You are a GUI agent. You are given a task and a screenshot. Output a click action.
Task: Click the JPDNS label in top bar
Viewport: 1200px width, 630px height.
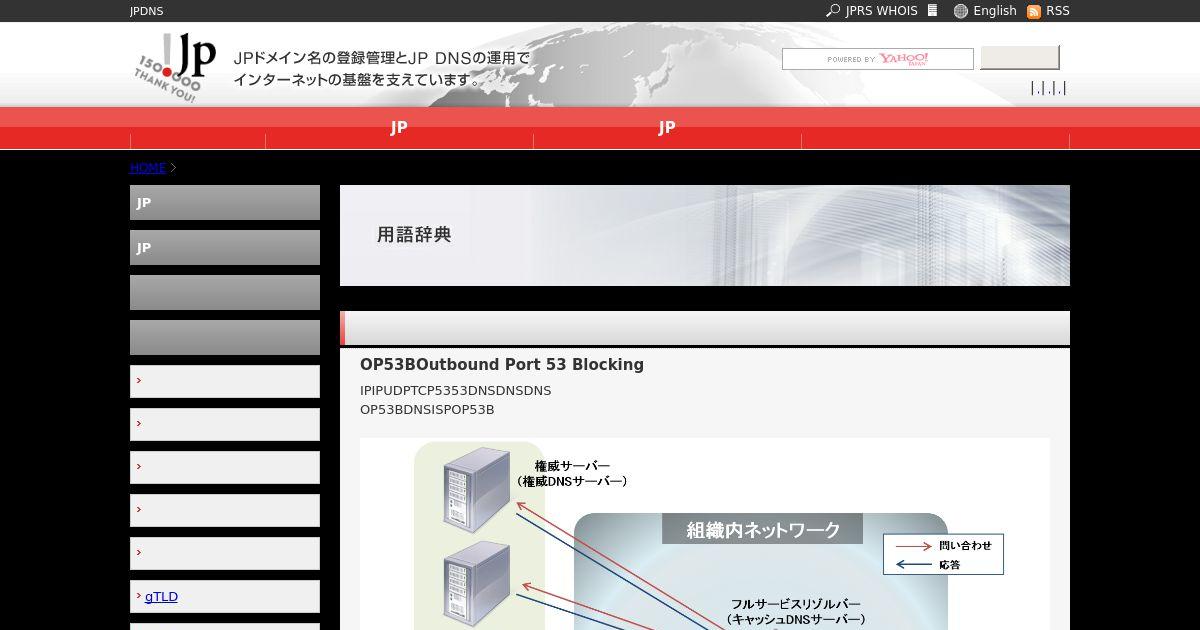point(147,11)
